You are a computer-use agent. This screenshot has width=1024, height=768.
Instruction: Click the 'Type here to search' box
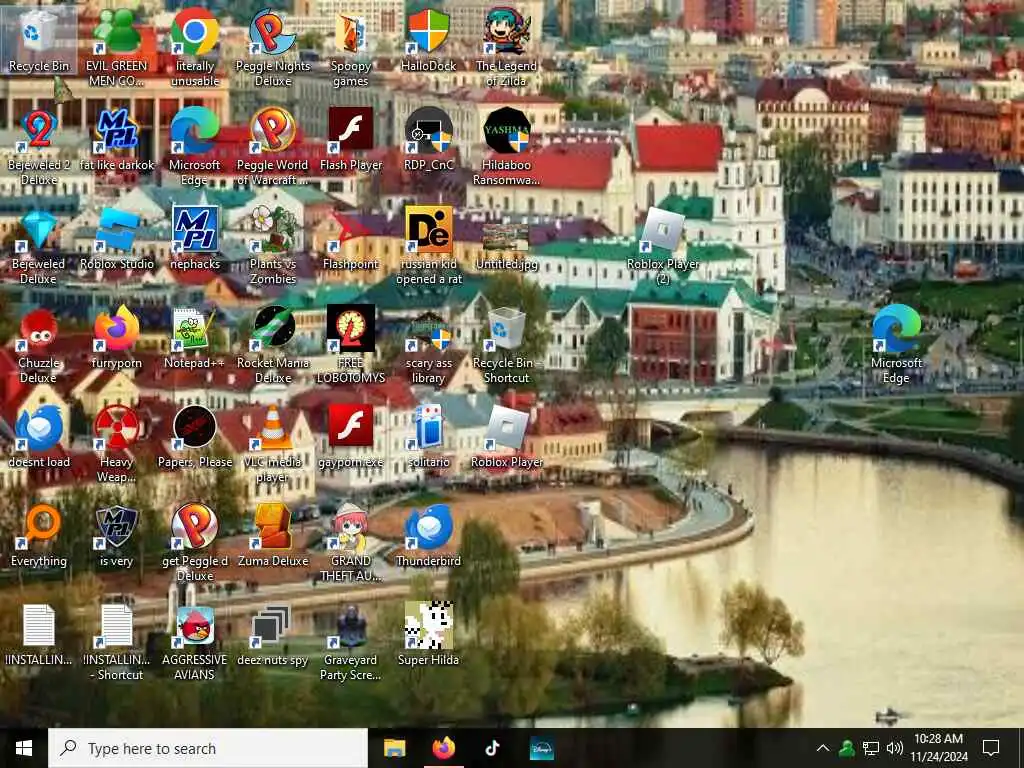[208, 748]
